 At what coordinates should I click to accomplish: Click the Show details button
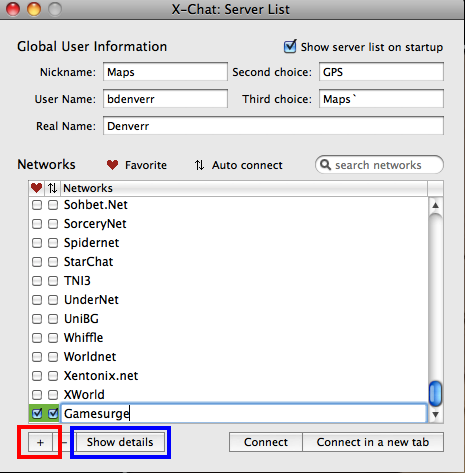120,442
